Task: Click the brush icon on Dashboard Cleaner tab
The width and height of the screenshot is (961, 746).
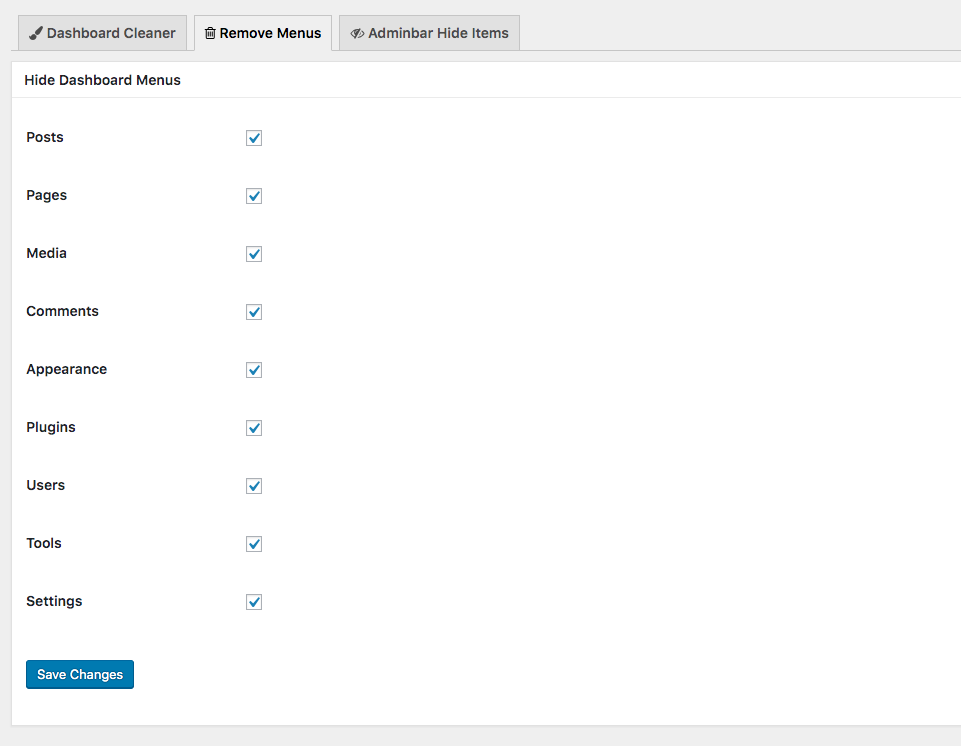Action: coord(36,33)
